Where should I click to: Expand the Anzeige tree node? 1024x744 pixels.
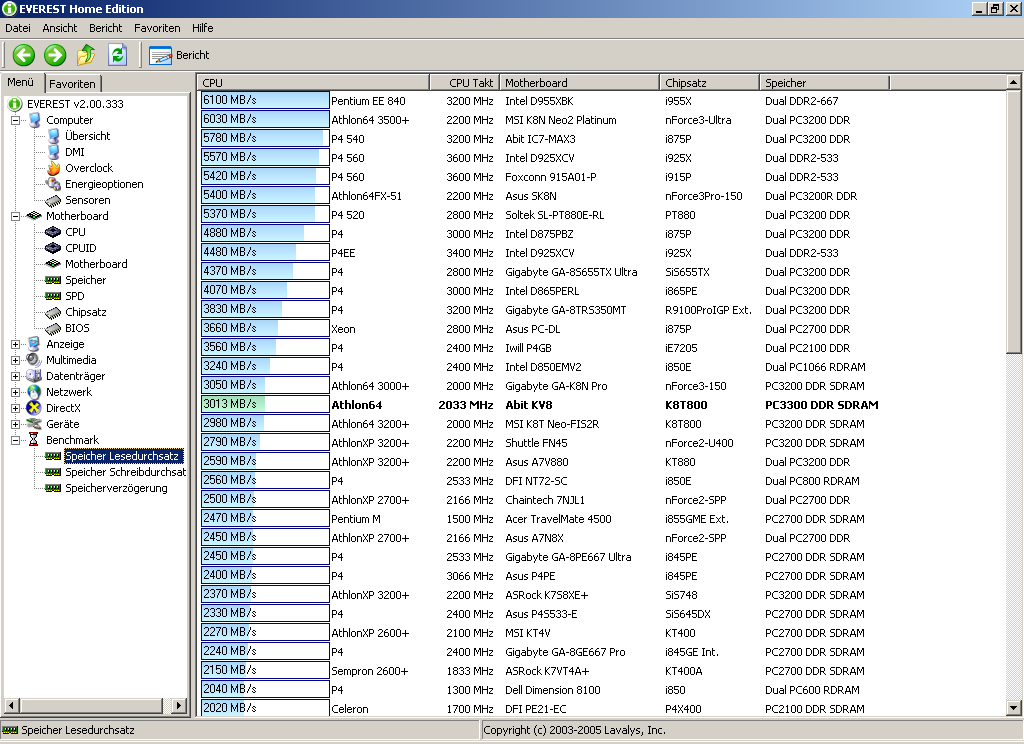pos(16,344)
